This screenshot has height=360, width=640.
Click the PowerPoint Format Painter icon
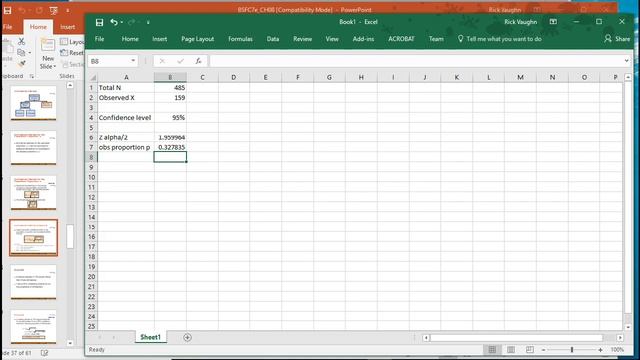[x=22, y=63]
